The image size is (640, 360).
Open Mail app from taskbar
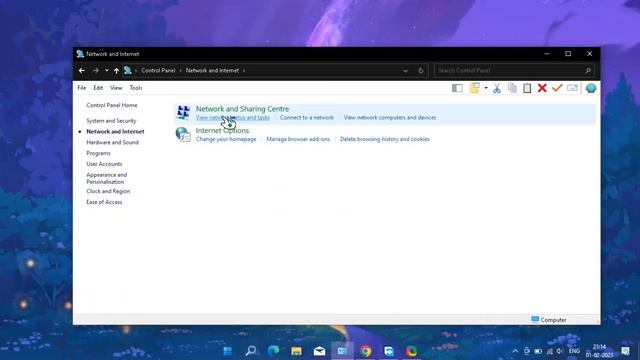pyautogui.click(x=320, y=351)
